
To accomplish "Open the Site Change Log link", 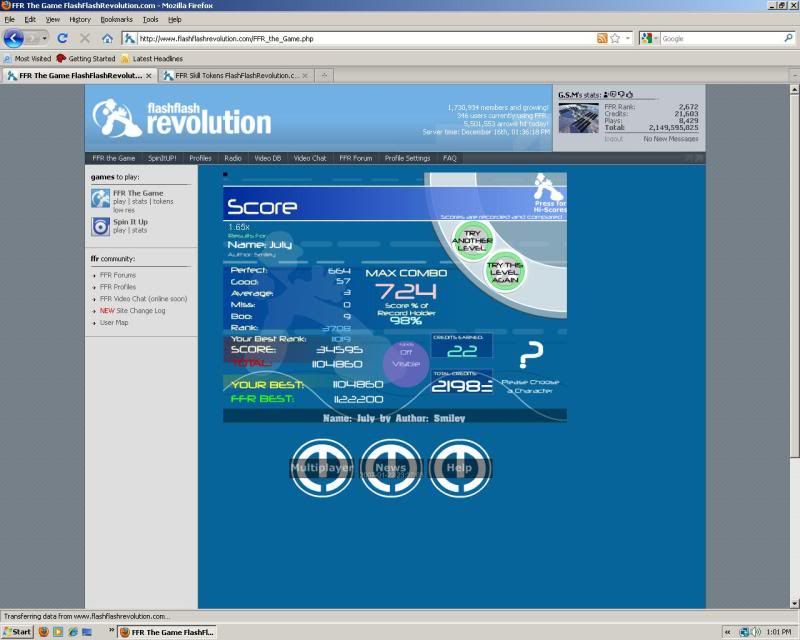I will (x=133, y=310).
